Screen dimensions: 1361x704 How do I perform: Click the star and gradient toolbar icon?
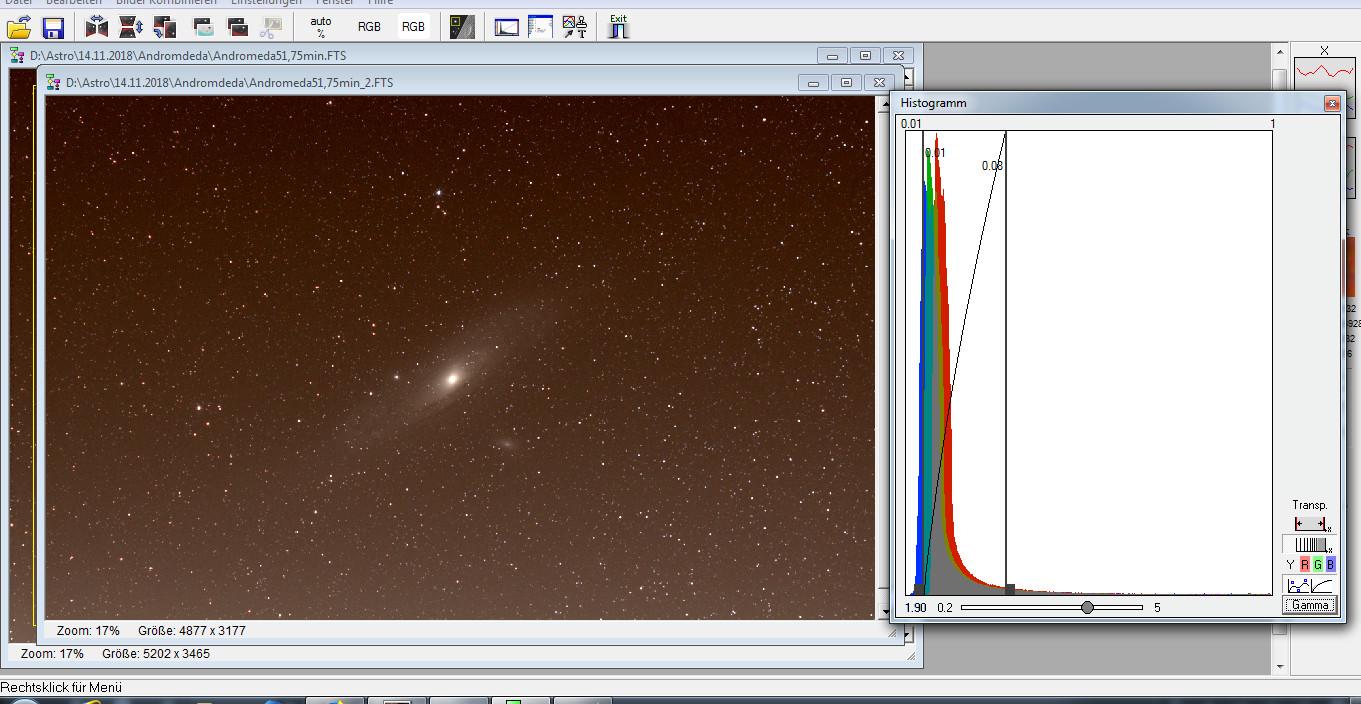click(x=462, y=27)
